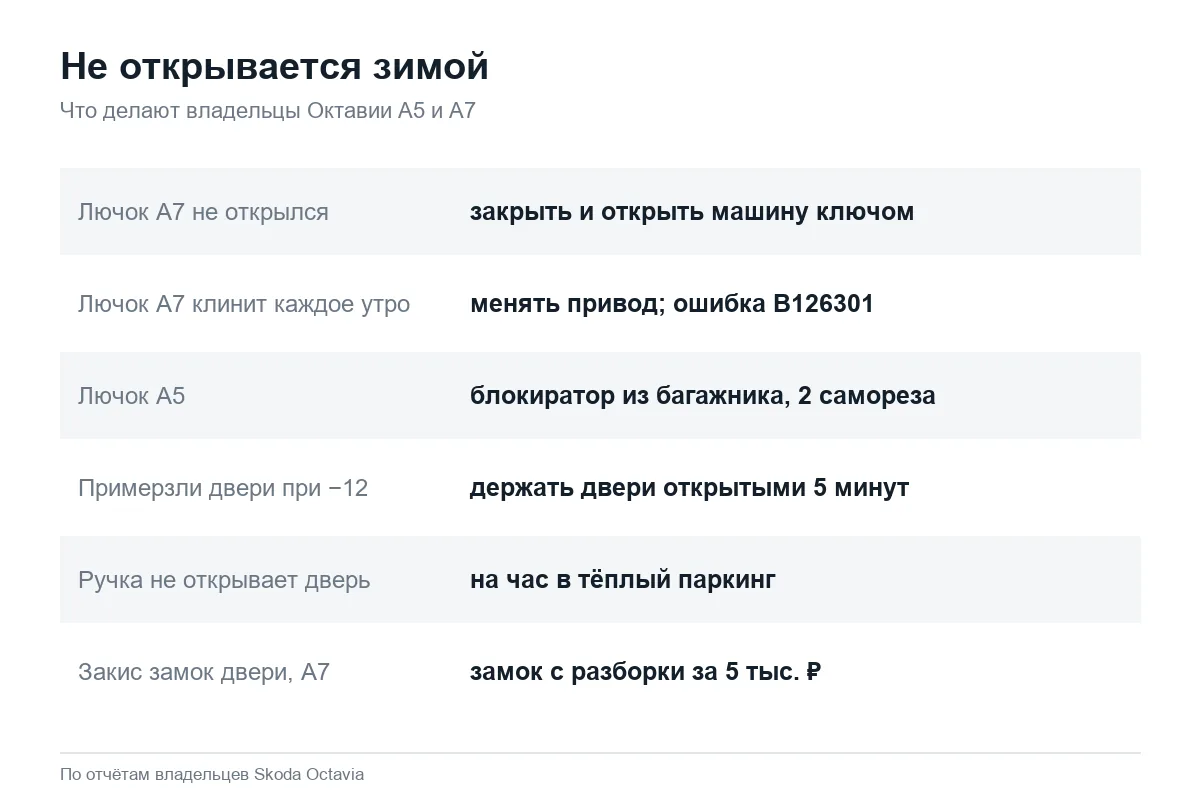Screen dimensions: 1200x800
Task: Click the row label "Лючок A5"
Action: pyautogui.click(x=132, y=396)
